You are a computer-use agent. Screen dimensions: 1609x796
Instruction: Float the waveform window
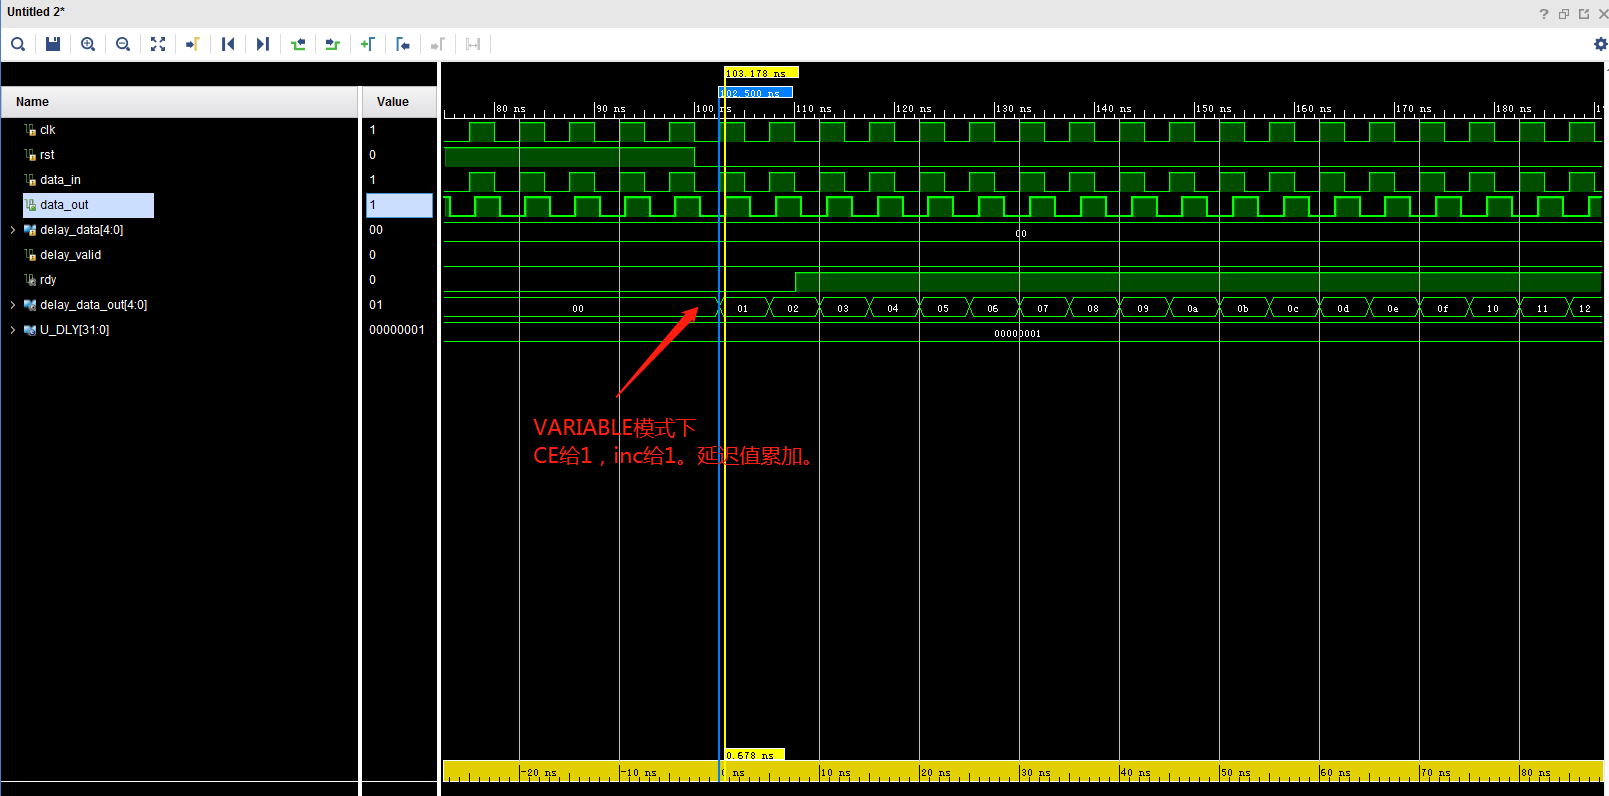tap(1584, 14)
